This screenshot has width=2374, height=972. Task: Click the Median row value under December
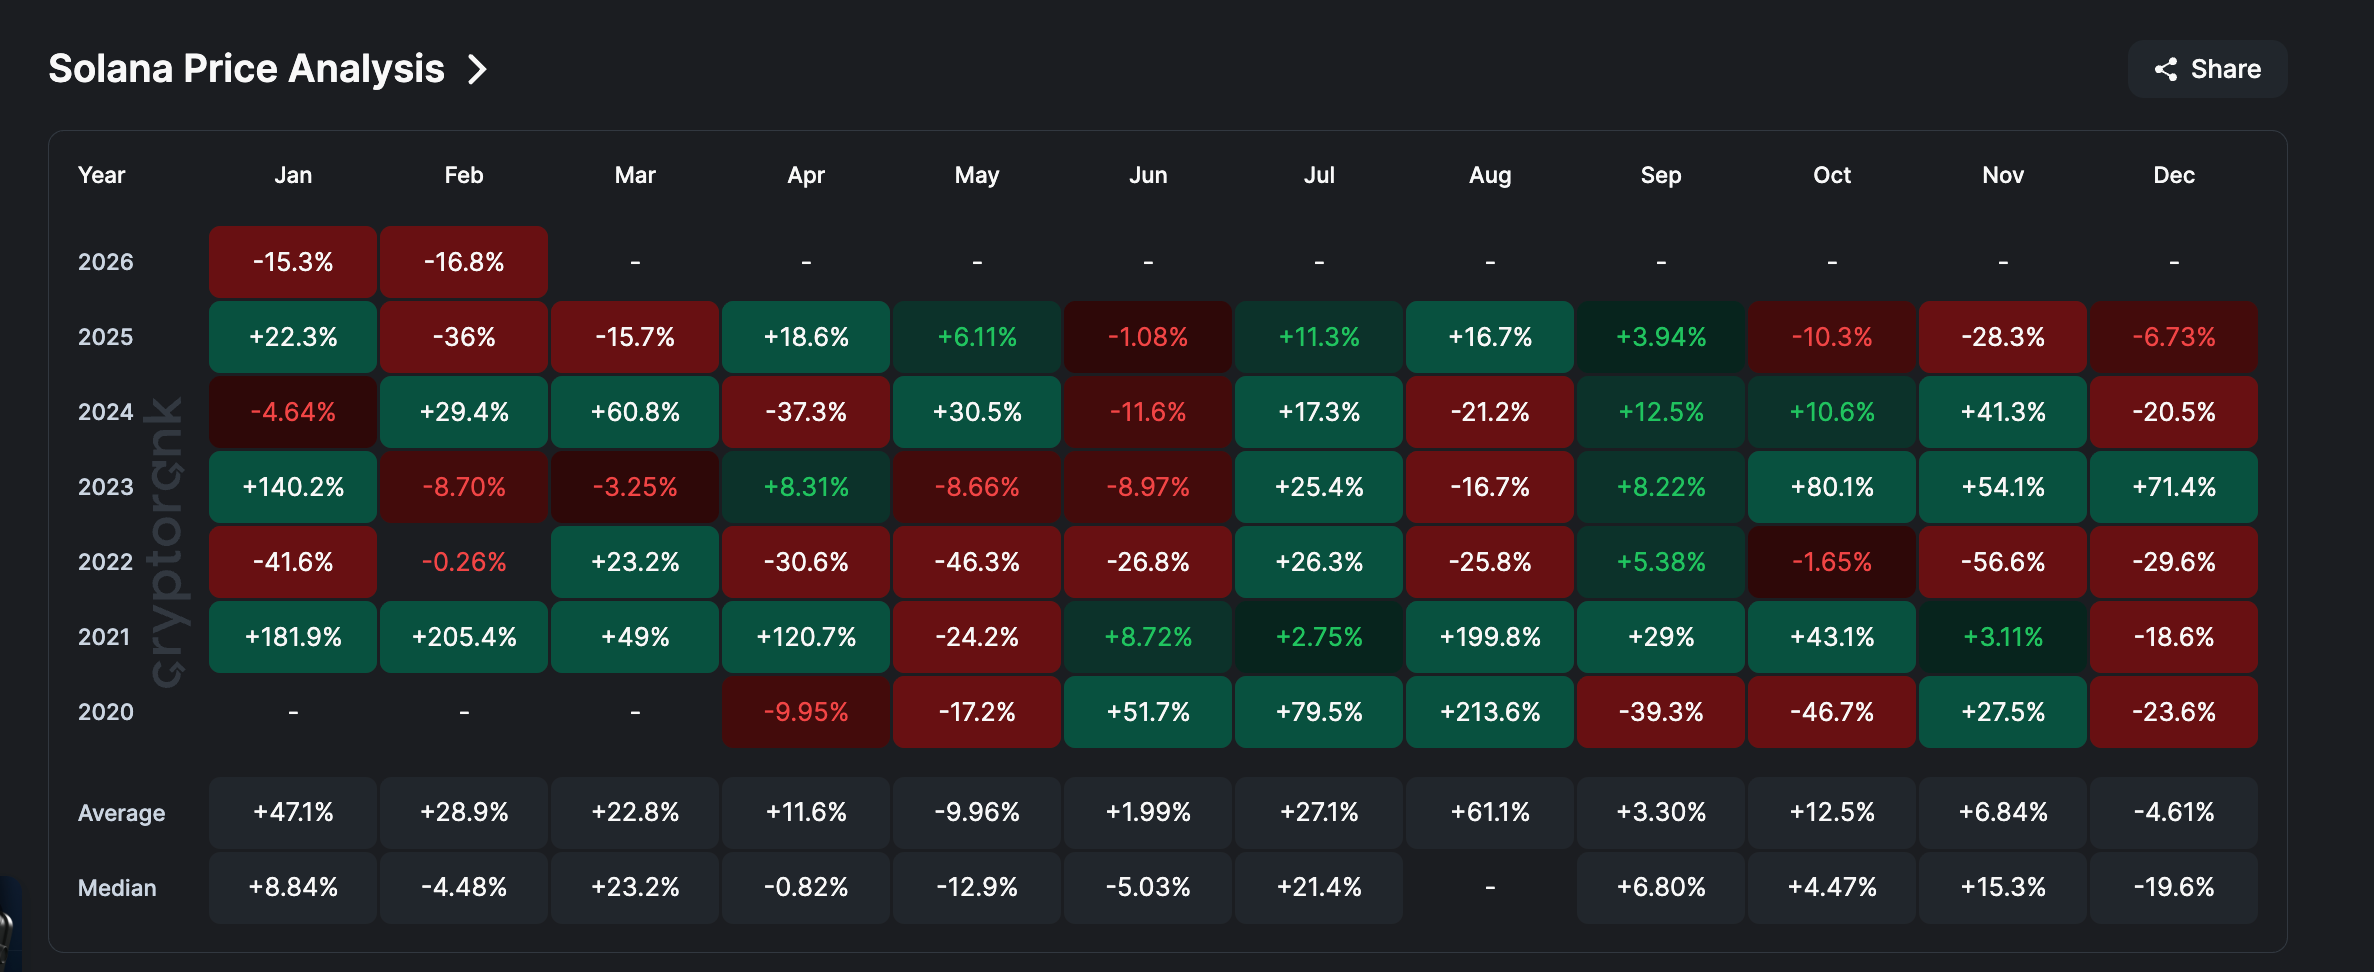pos(2173,887)
